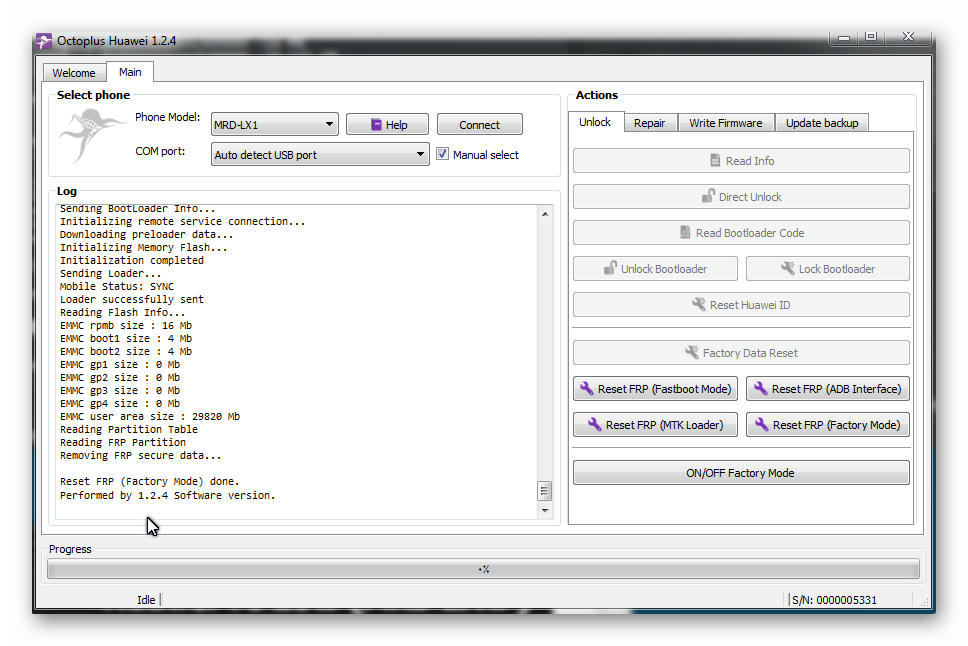
Task: Click 'Initialization completed' log line
Action: pyautogui.click(x=131, y=260)
